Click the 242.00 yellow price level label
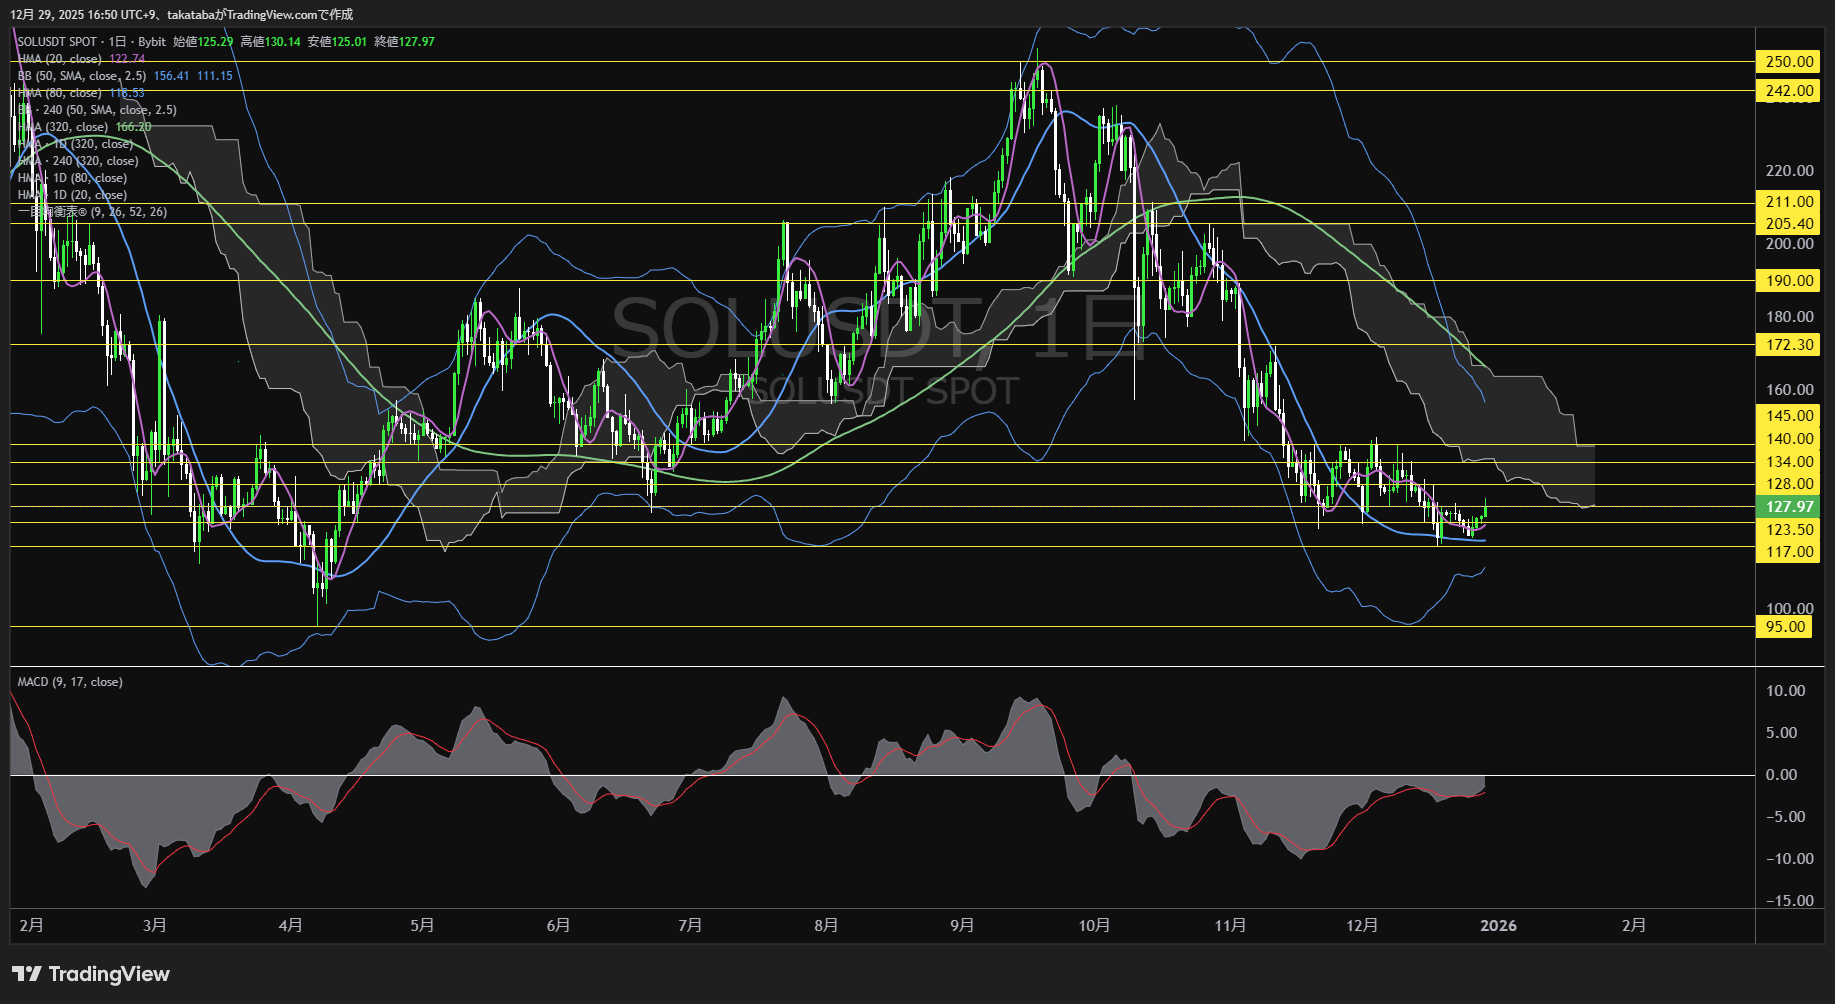Image resolution: width=1835 pixels, height=1004 pixels. coord(1788,91)
